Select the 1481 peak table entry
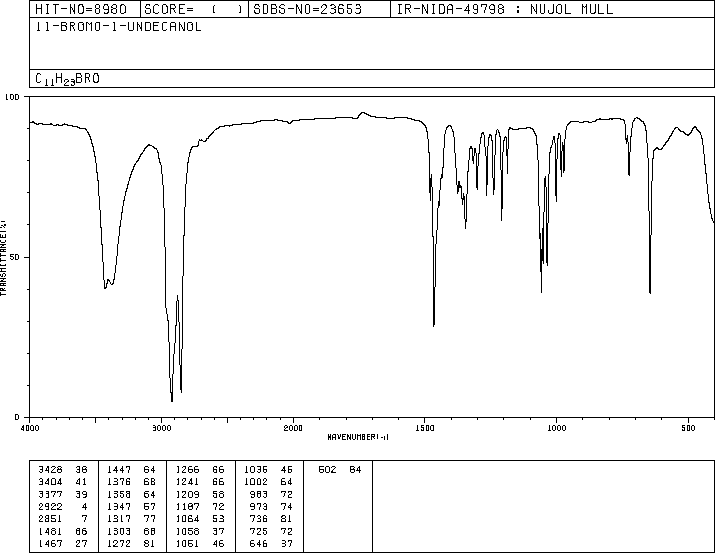Image resolution: width=715 pixels, height=553 pixels. coord(63,531)
